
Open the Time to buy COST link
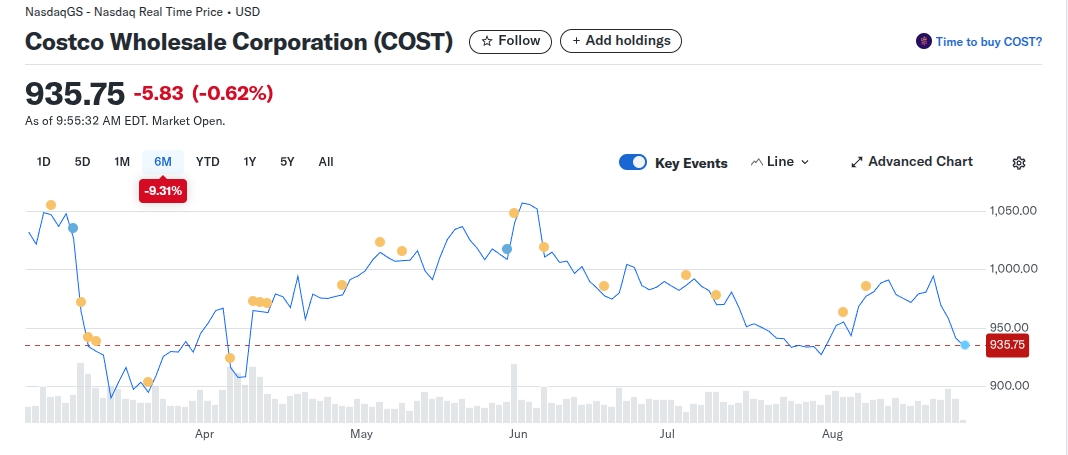[988, 42]
